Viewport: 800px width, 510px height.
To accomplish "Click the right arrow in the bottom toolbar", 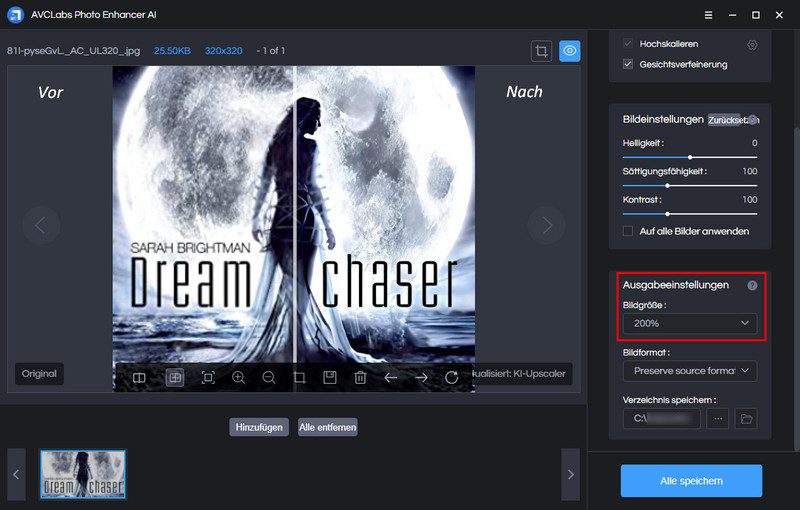I will (421, 378).
